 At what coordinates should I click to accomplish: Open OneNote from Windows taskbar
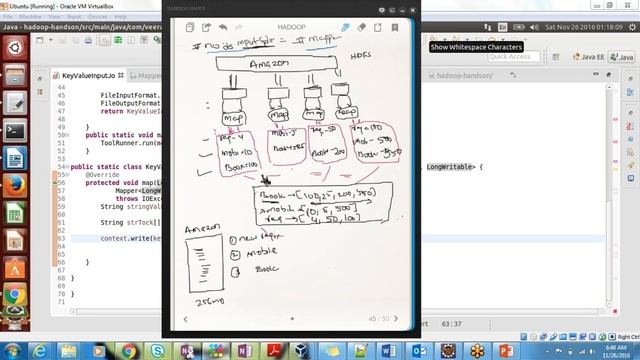point(244,351)
